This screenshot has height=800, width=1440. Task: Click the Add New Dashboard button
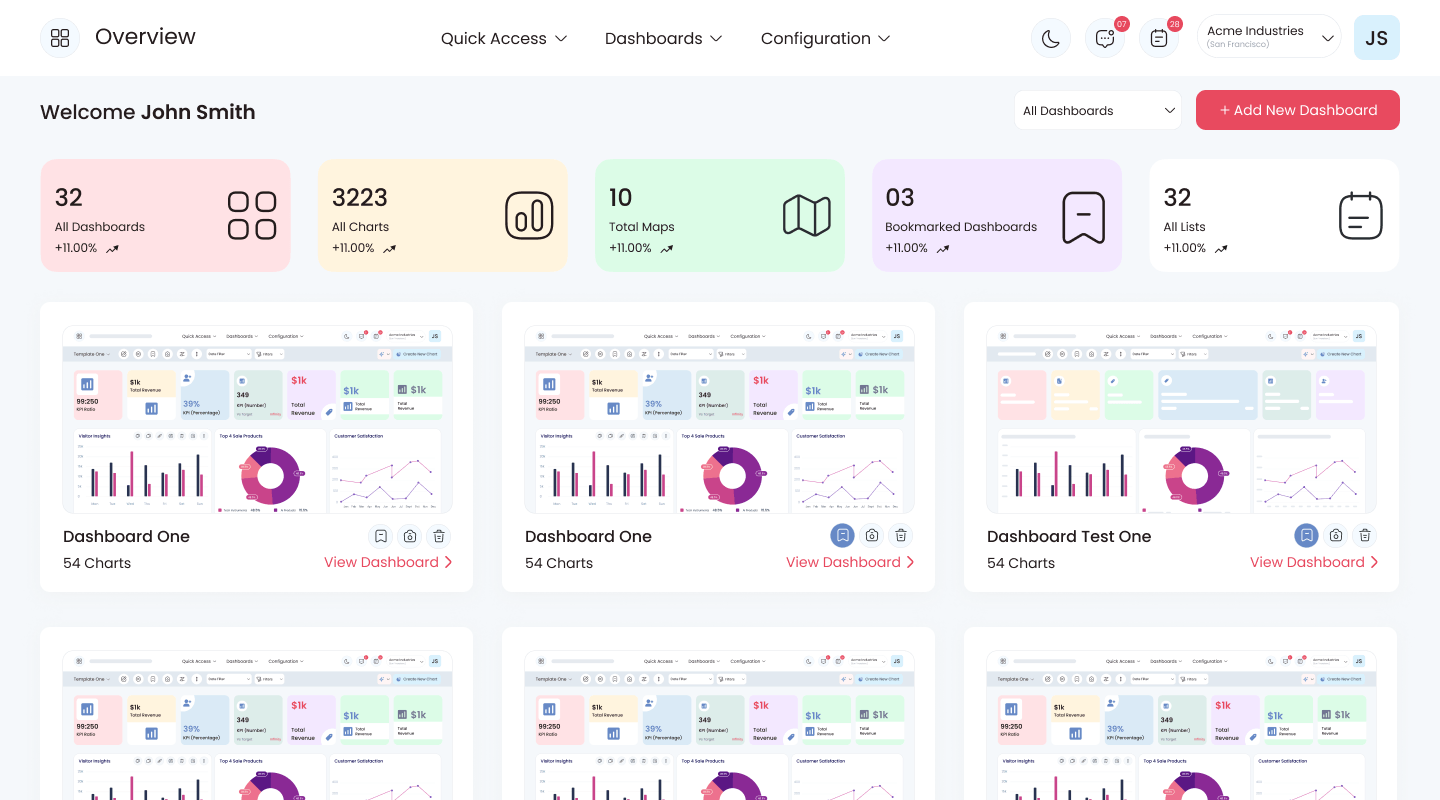pyautogui.click(x=1298, y=110)
